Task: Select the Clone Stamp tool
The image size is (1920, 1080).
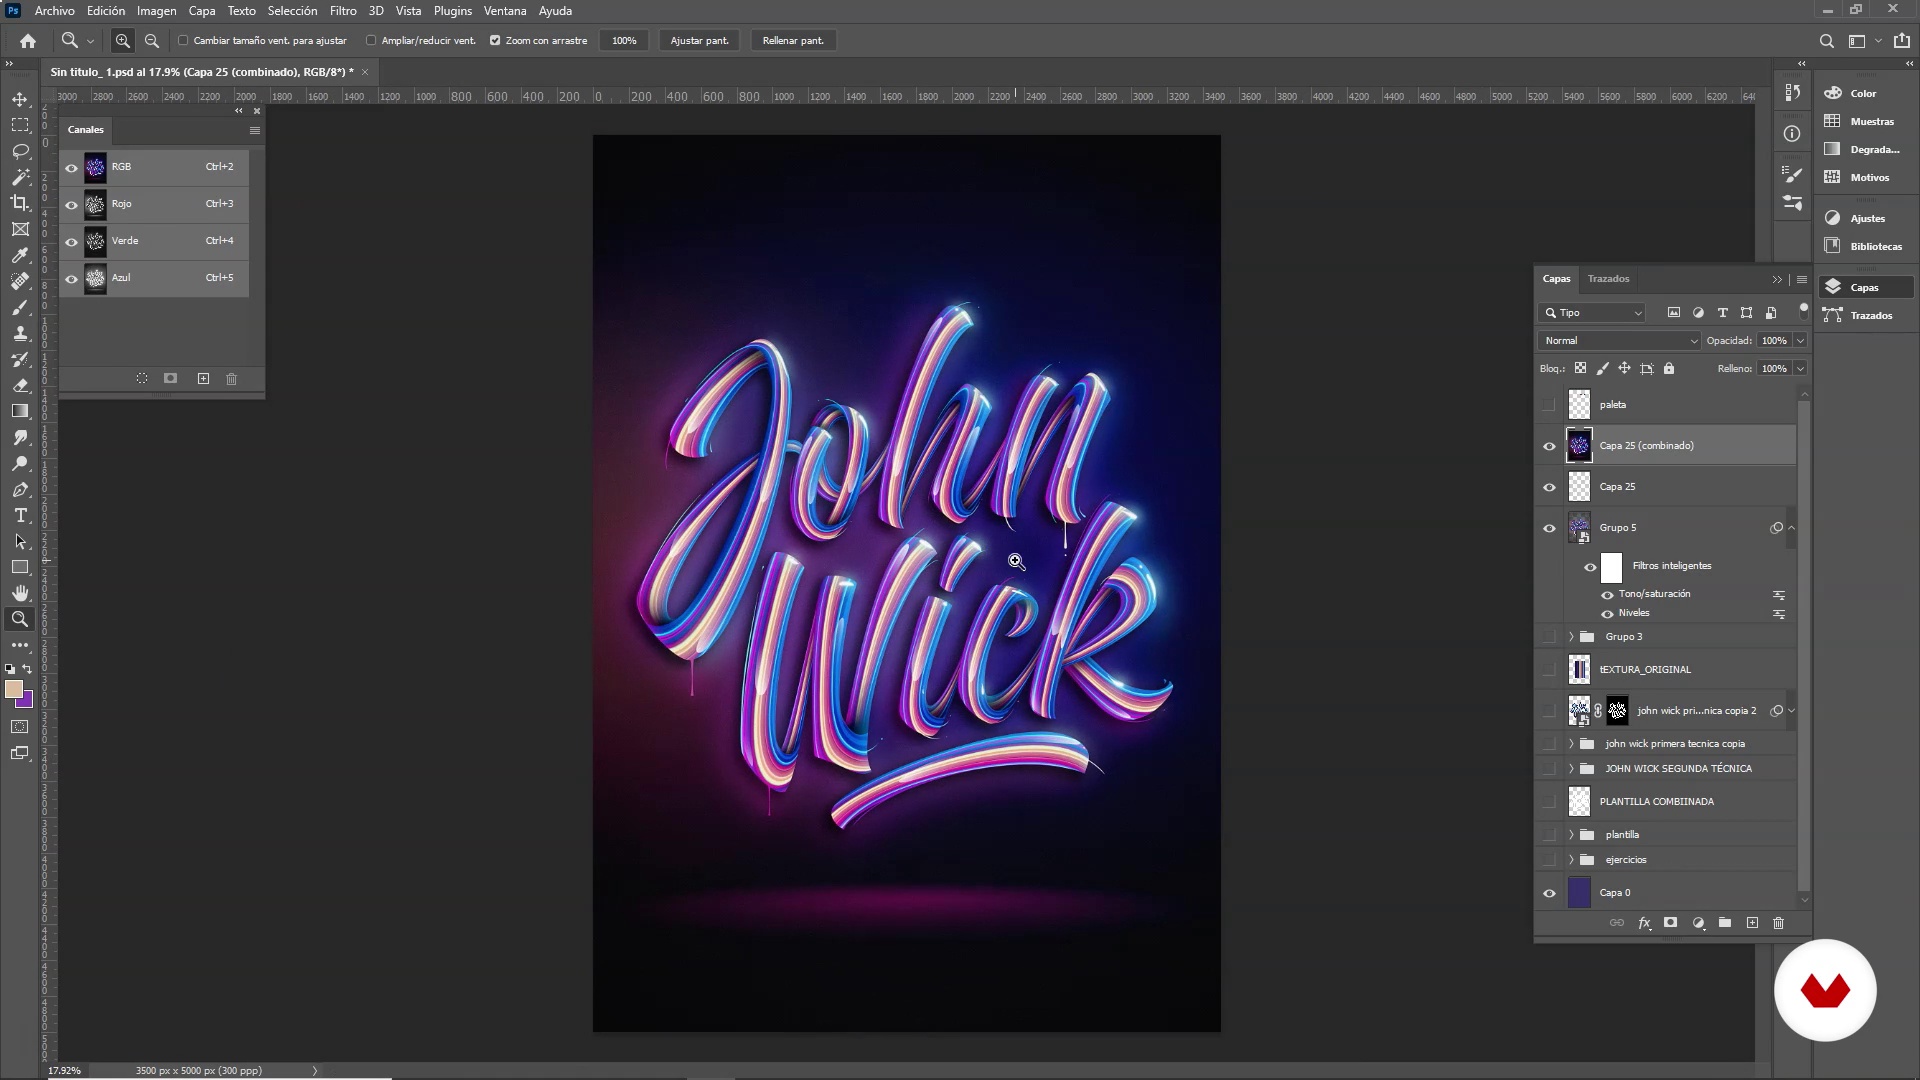Action: [x=20, y=333]
